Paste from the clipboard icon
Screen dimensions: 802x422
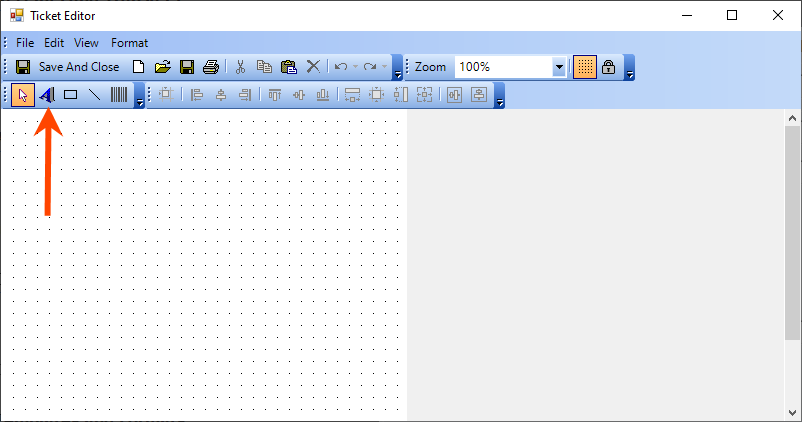pos(289,67)
